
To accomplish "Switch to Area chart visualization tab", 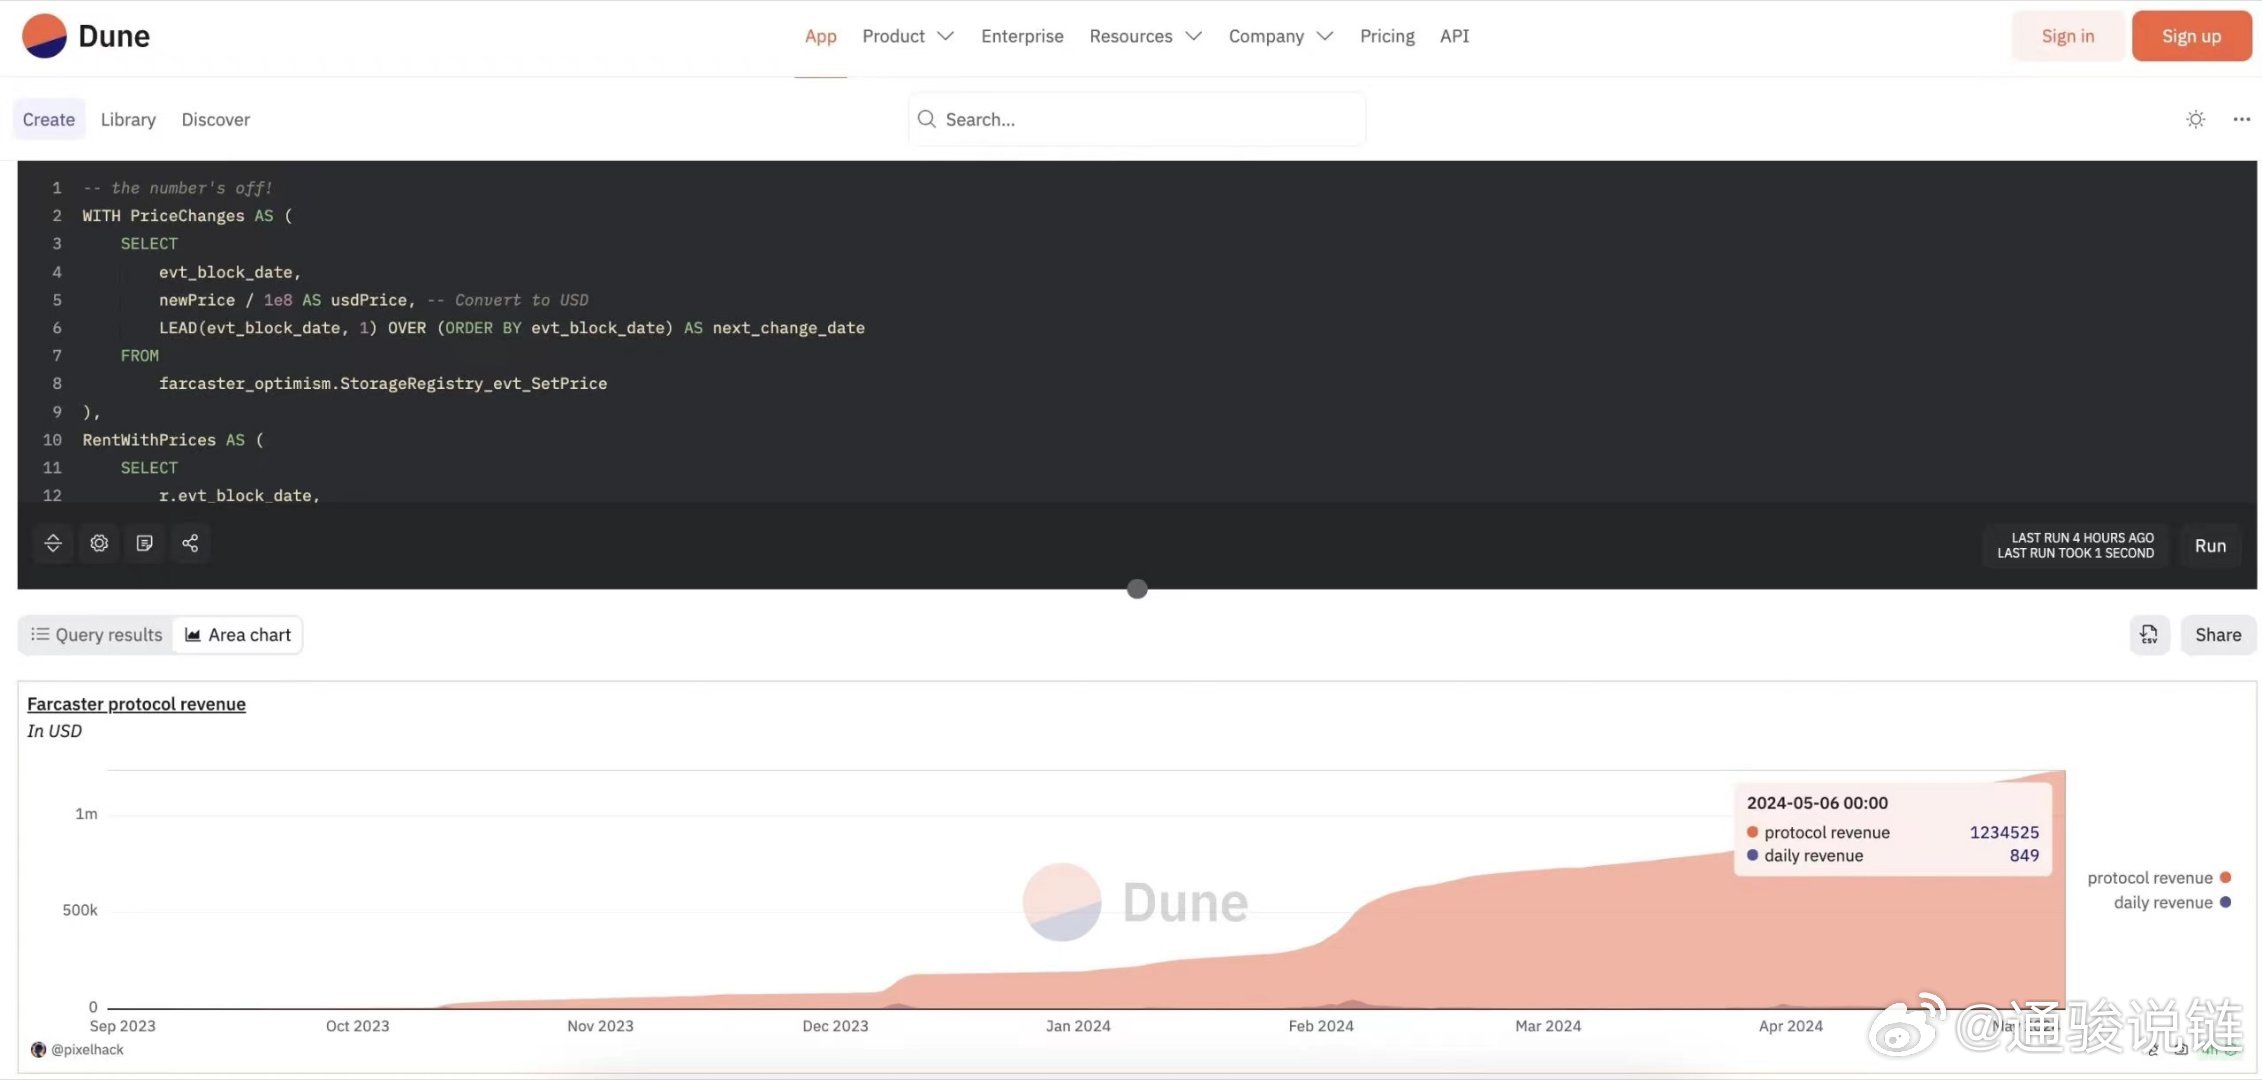I will pyautogui.click(x=237, y=634).
